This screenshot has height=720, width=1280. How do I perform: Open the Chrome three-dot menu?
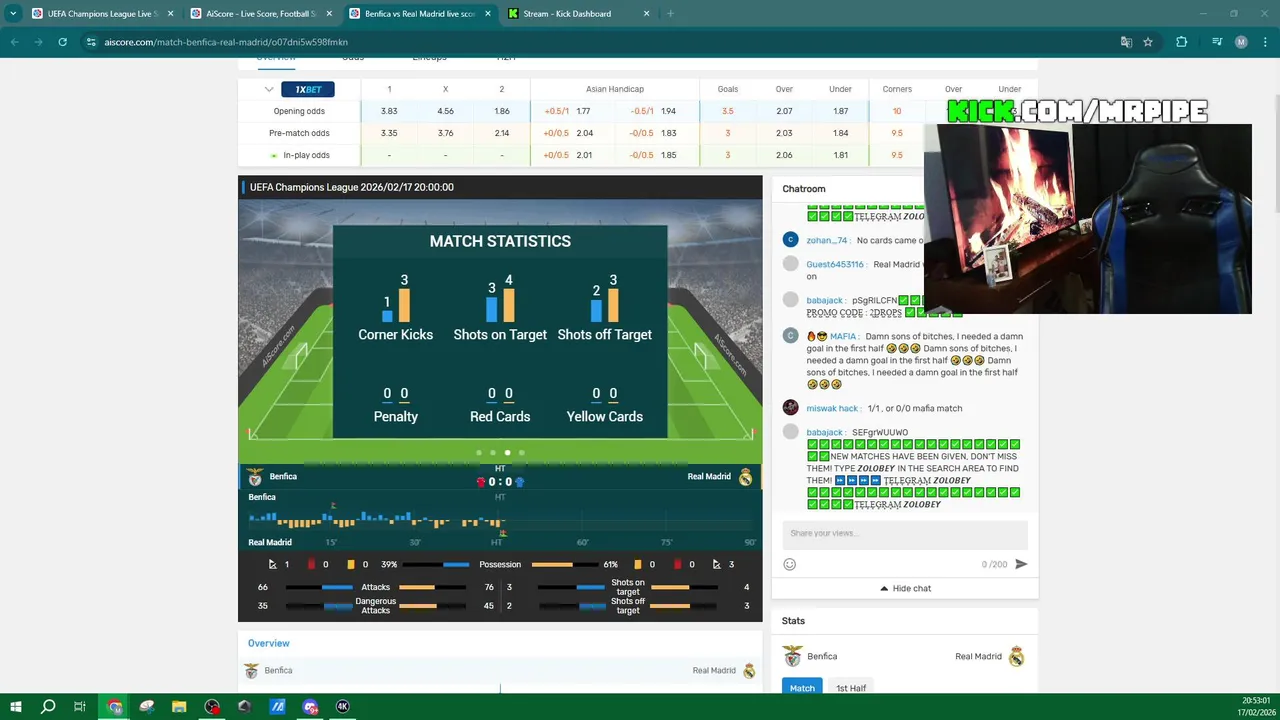tap(1265, 42)
